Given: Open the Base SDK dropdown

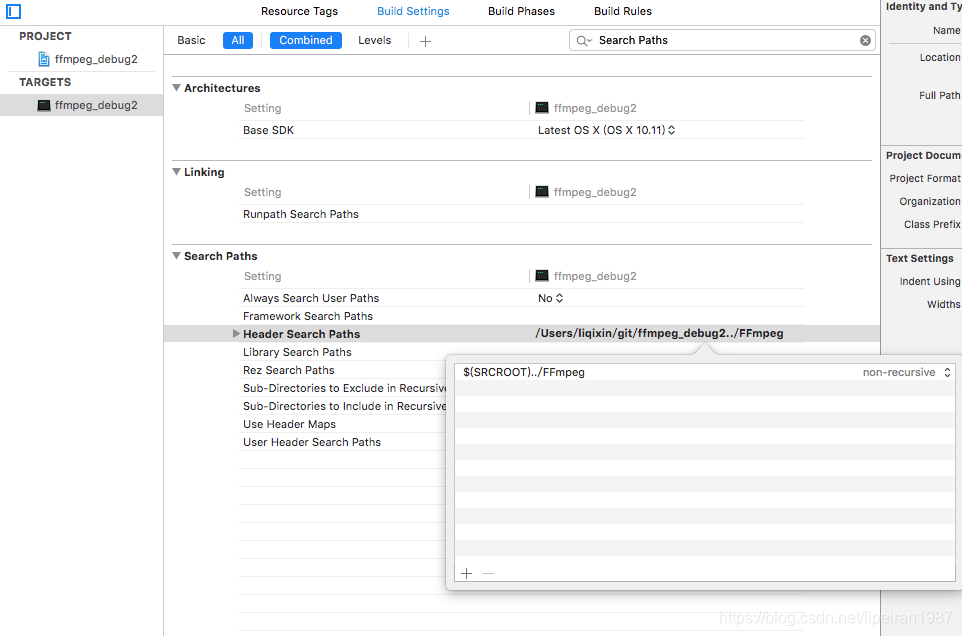Looking at the screenshot, I should 606,130.
